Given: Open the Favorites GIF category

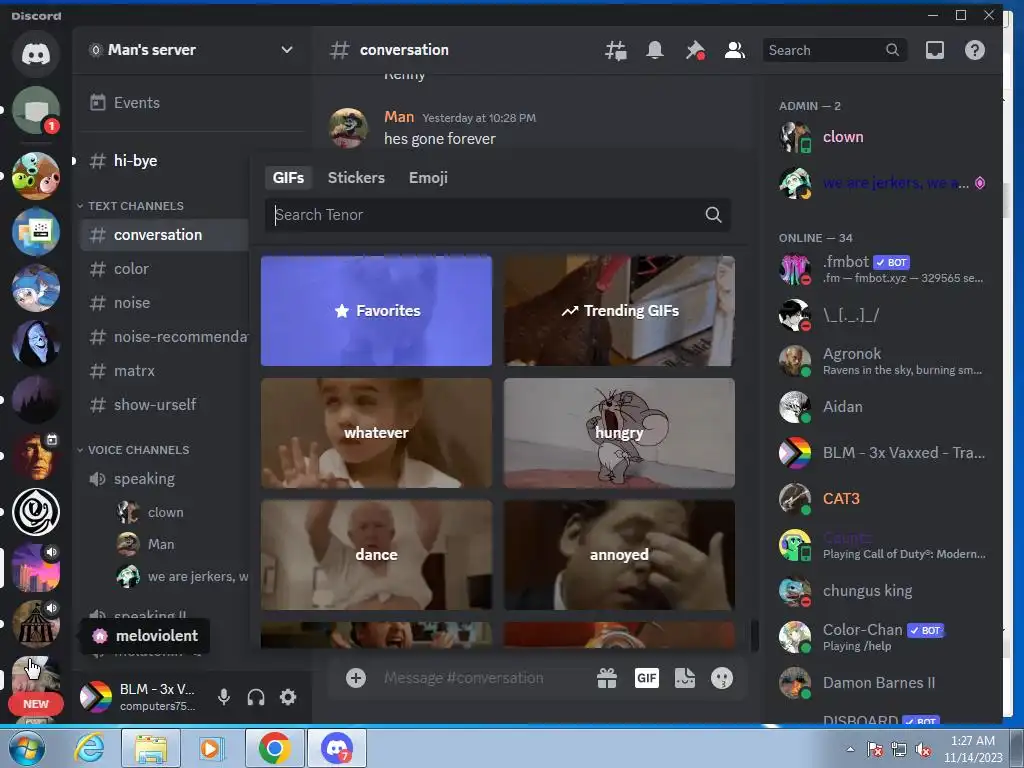Looking at the screenshot, I should [x=376, y=310].
